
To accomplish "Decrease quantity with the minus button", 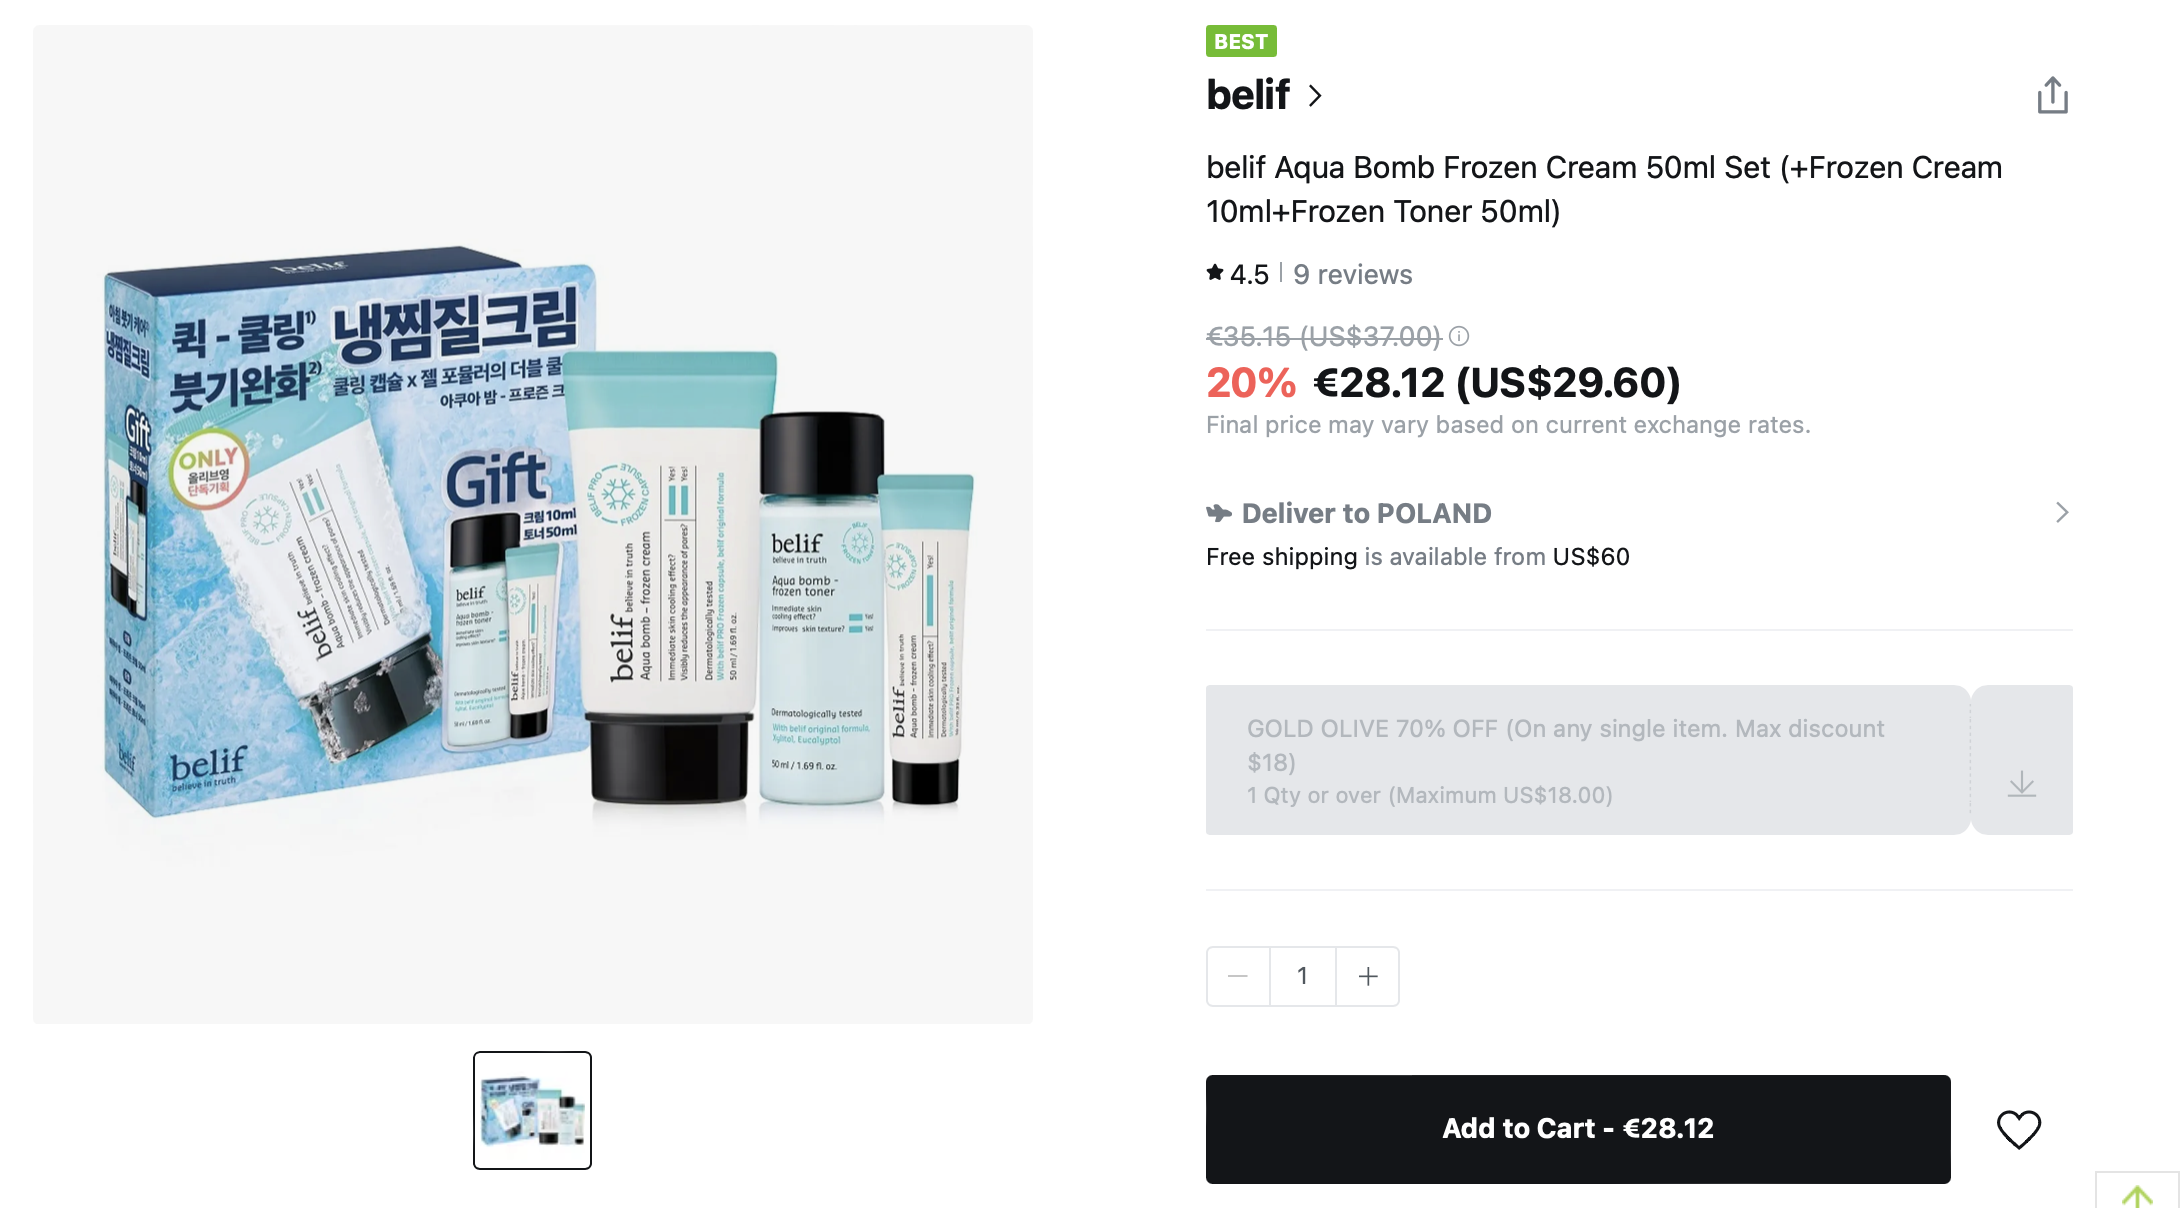I will coord(1238,976).
